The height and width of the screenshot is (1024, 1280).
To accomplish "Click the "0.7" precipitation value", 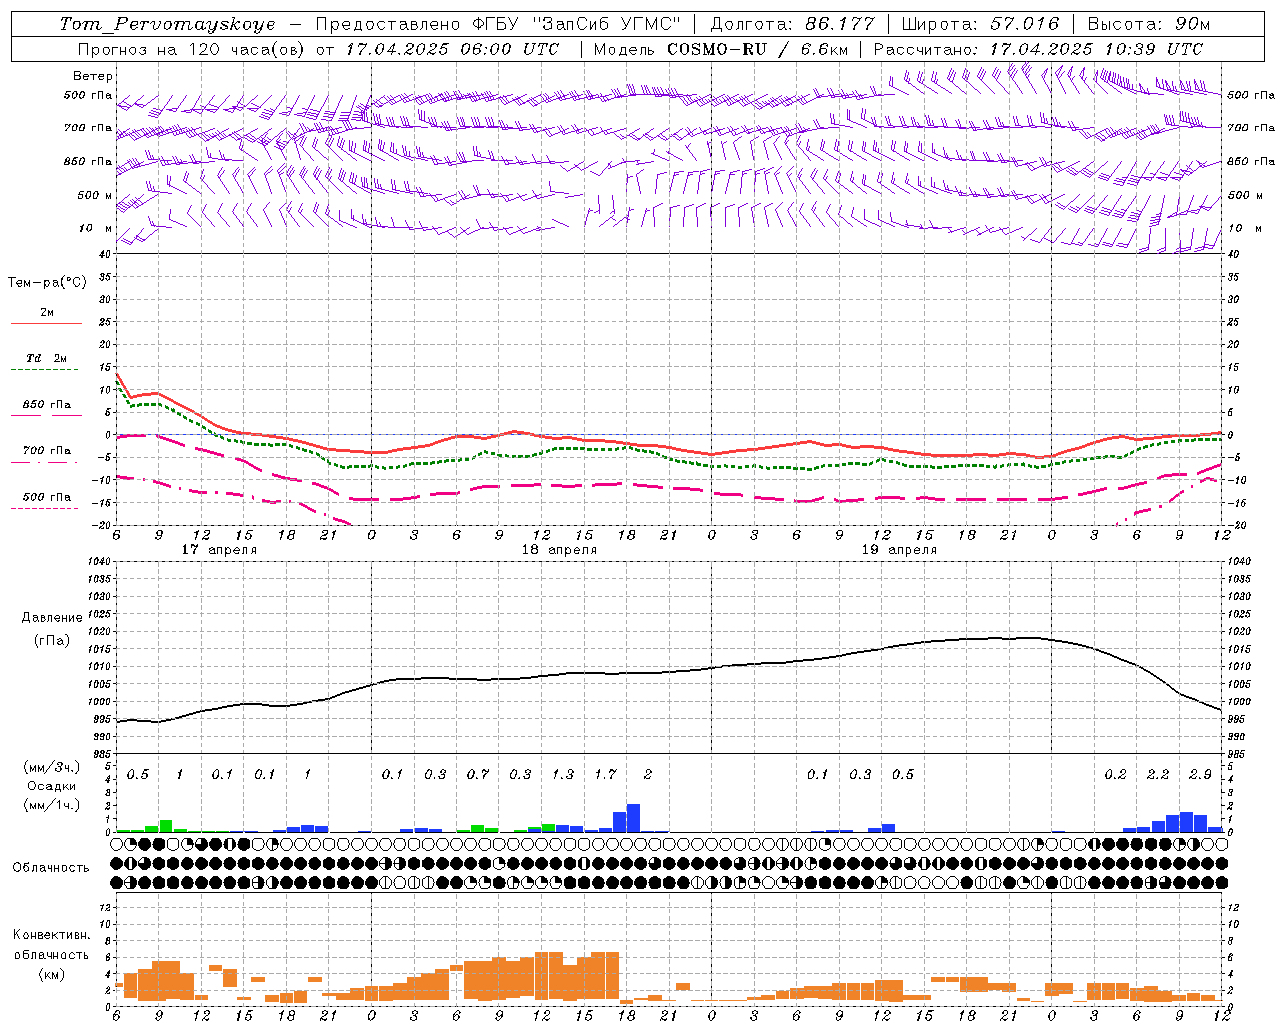I will pos(478,774).
